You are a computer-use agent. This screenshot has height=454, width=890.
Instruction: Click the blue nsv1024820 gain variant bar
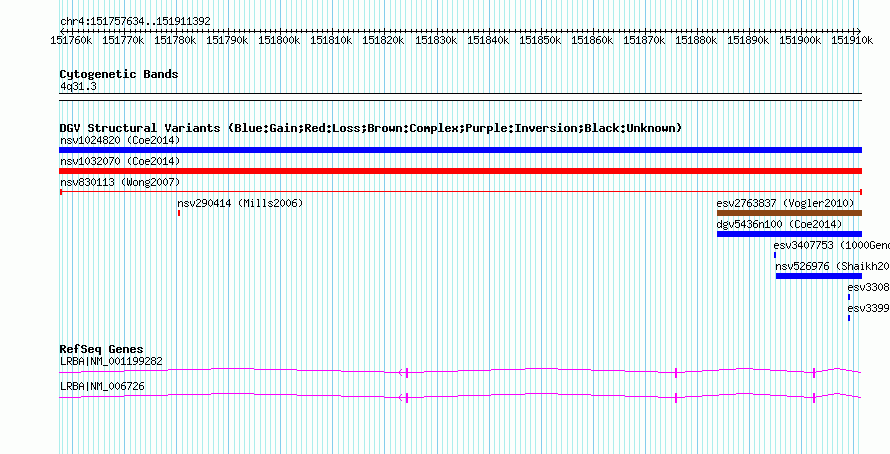pos(460,150)
